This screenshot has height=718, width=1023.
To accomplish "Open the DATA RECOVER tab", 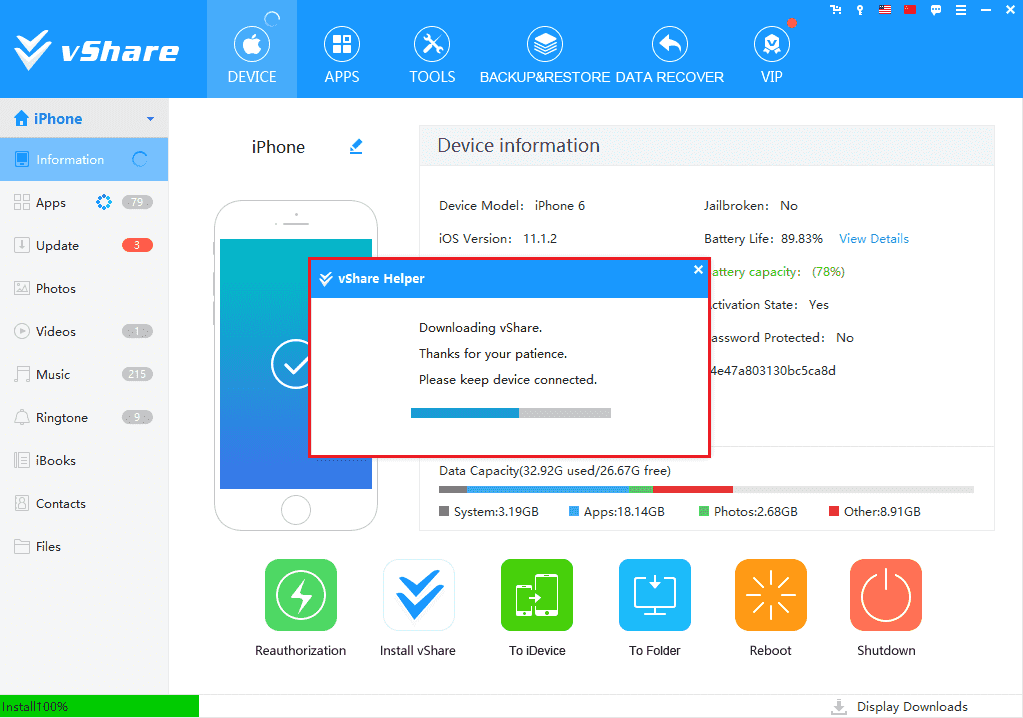I will (x=669, y=55).
